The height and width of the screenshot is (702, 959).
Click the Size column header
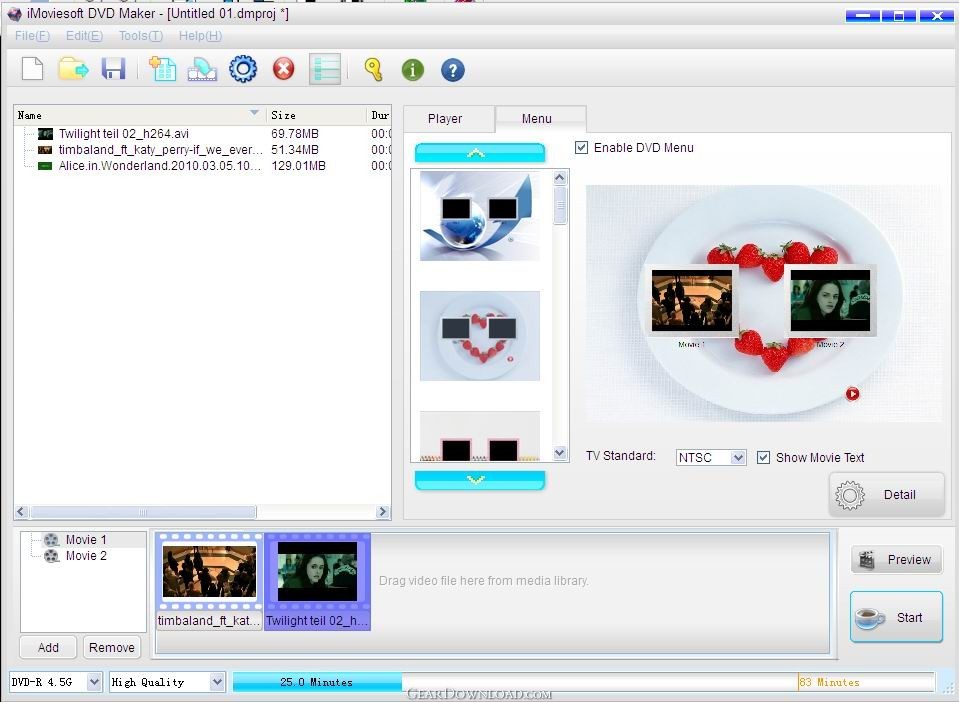316,115
